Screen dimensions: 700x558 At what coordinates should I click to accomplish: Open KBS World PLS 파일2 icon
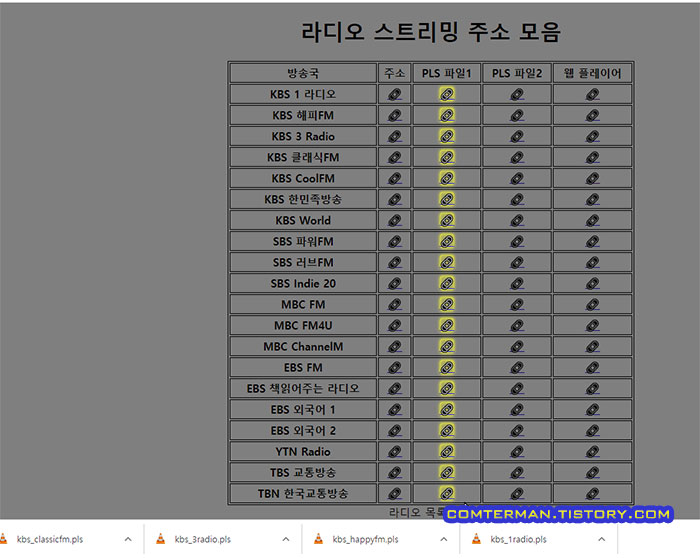click(517, 221)
